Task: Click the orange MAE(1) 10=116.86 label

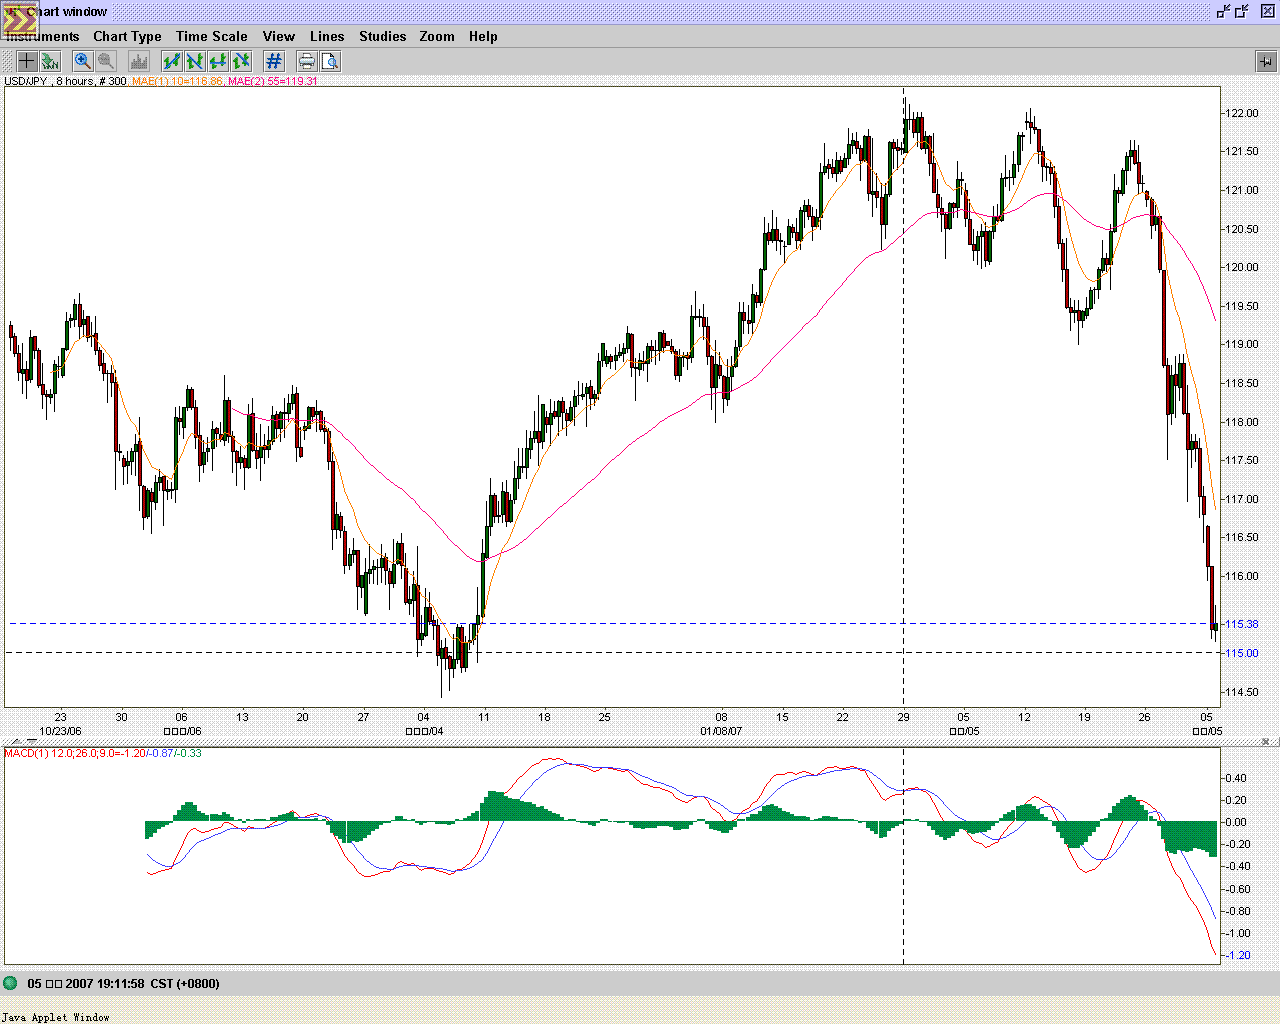Action: coord(177,81)
